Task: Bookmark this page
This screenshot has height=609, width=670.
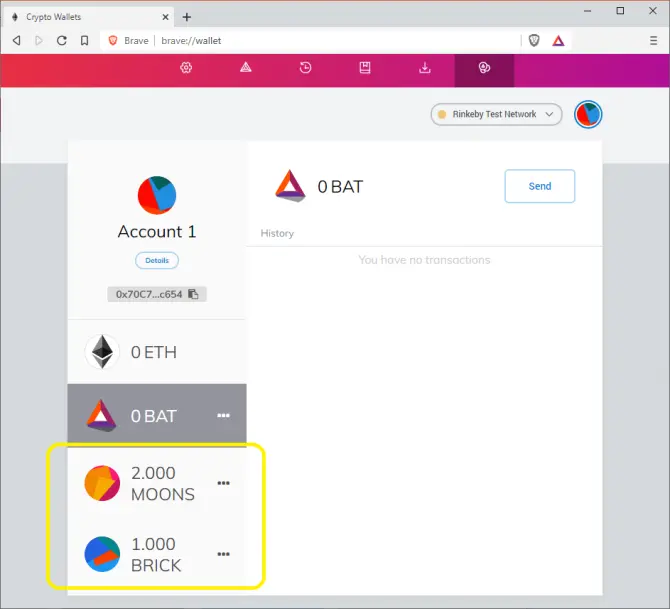Action: [x=85, y=41]
